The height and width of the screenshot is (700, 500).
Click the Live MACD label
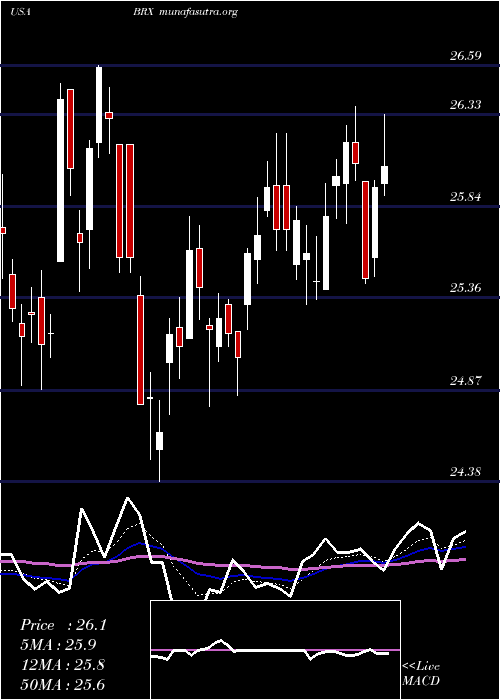[421, 673]
